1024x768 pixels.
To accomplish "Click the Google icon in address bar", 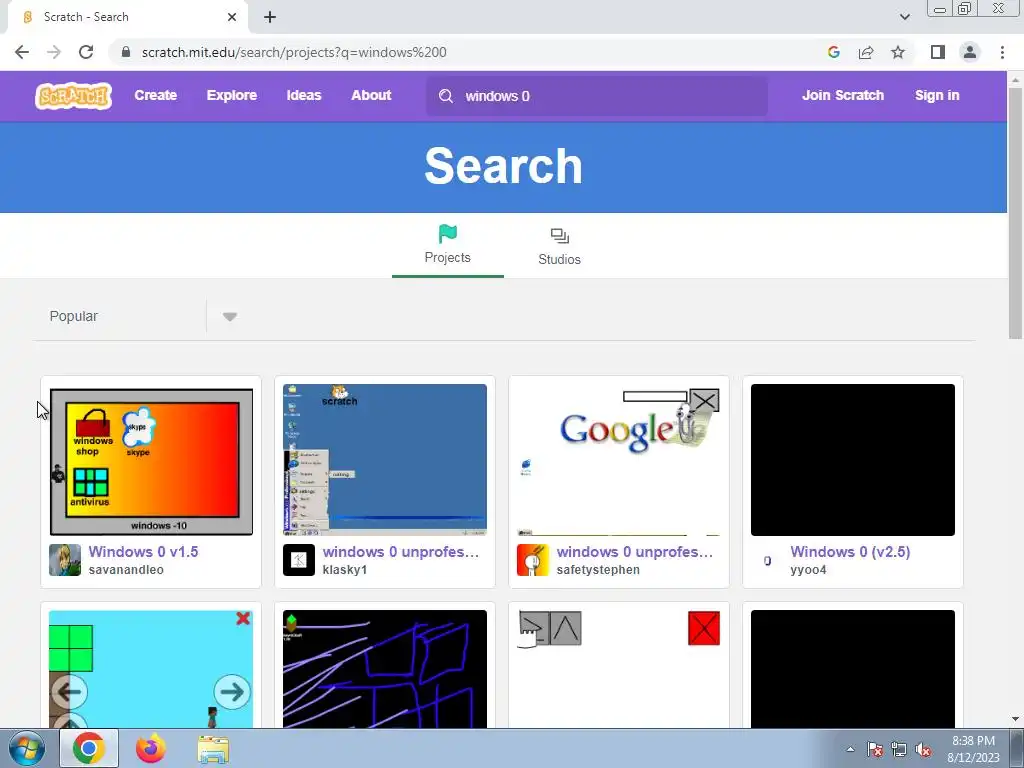I will pos(833,52).
